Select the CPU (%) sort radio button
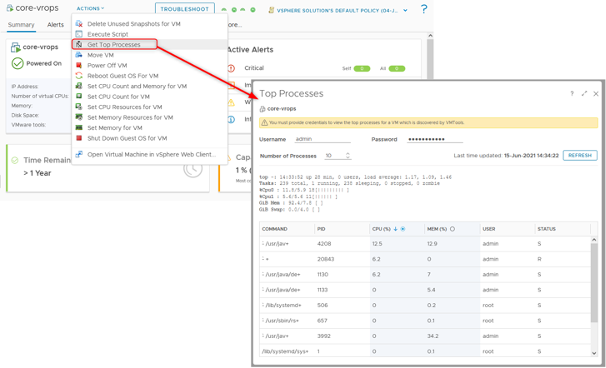 point(403,229)
